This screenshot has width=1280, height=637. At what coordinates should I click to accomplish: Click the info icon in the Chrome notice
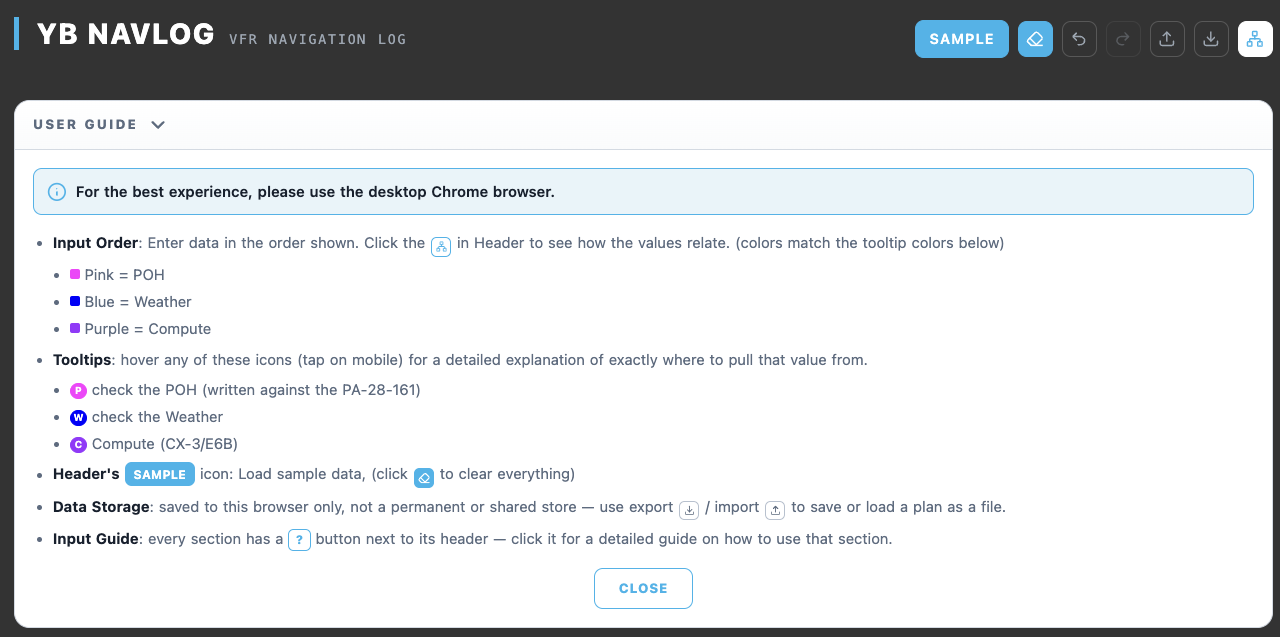(x=57, y=192)
